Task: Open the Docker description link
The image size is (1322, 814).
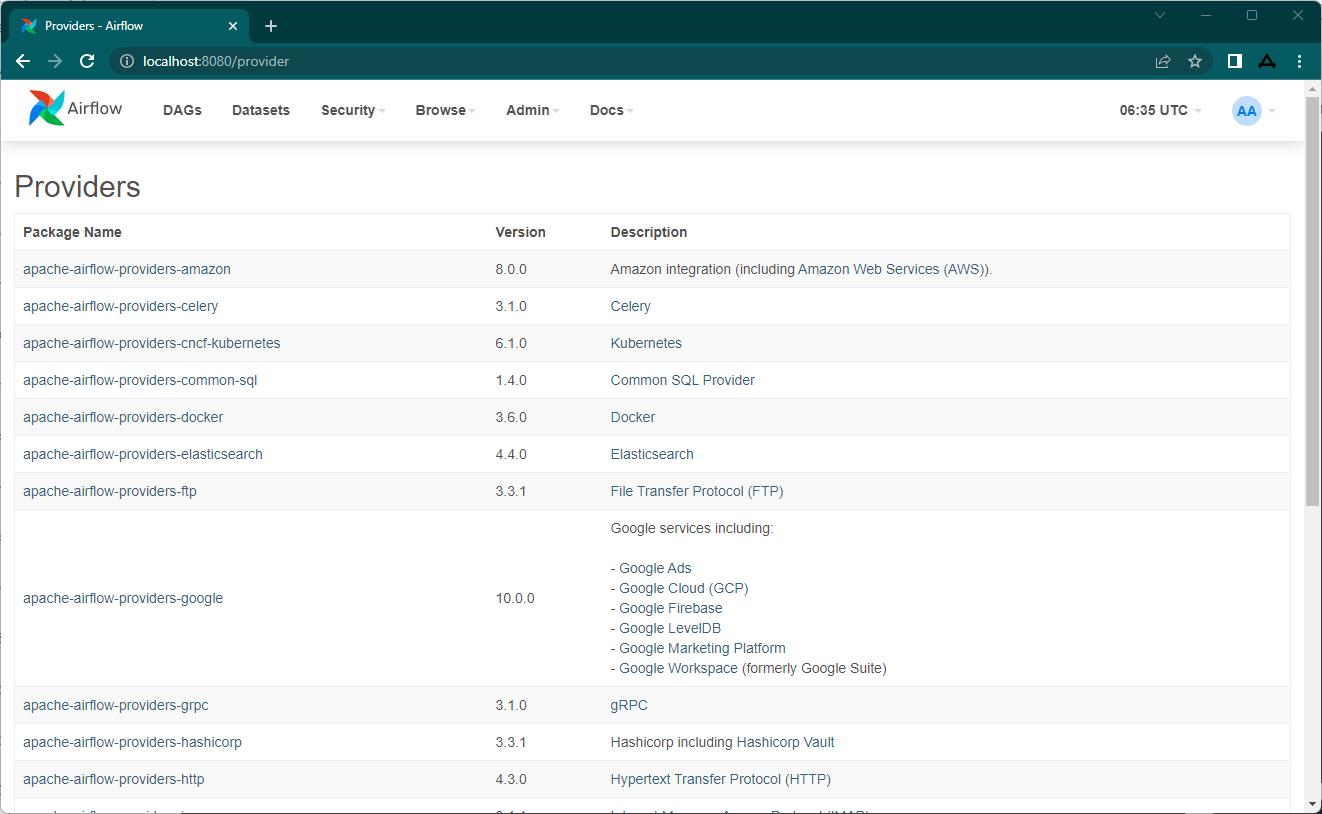Action: pos(633,417)
